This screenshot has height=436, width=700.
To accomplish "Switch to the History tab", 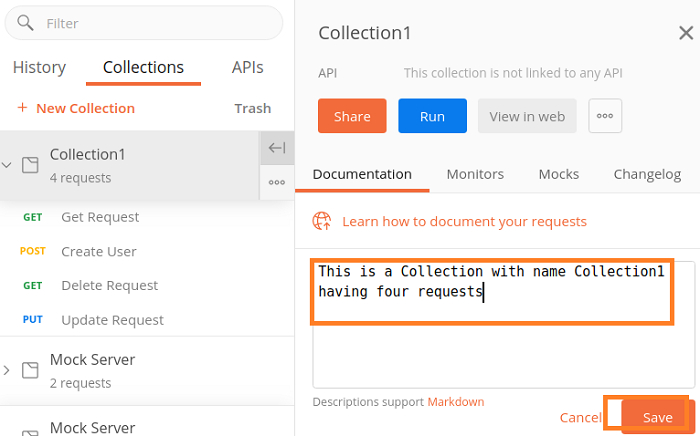I will pyautogui.click(x=39, y=68).
